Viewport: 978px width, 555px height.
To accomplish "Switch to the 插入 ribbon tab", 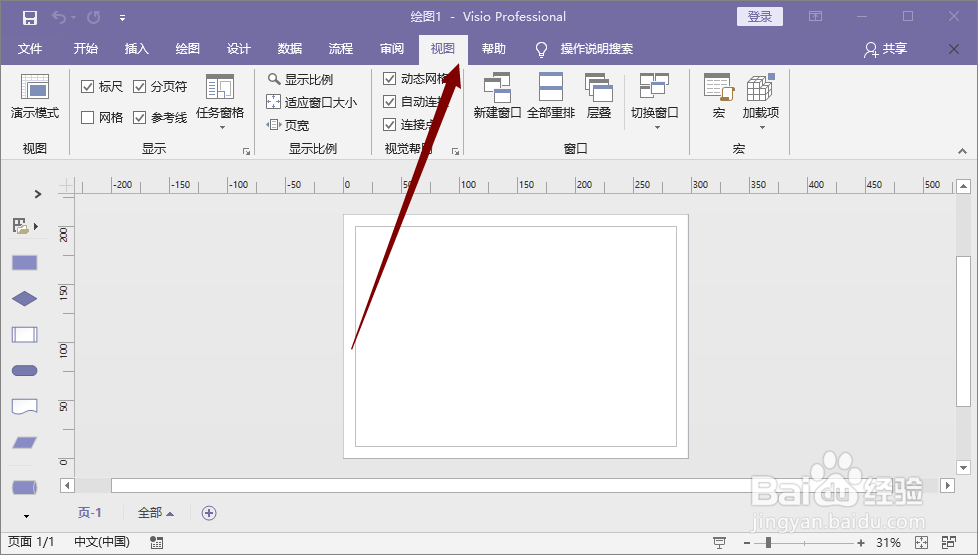I will [x=137, y=49].
